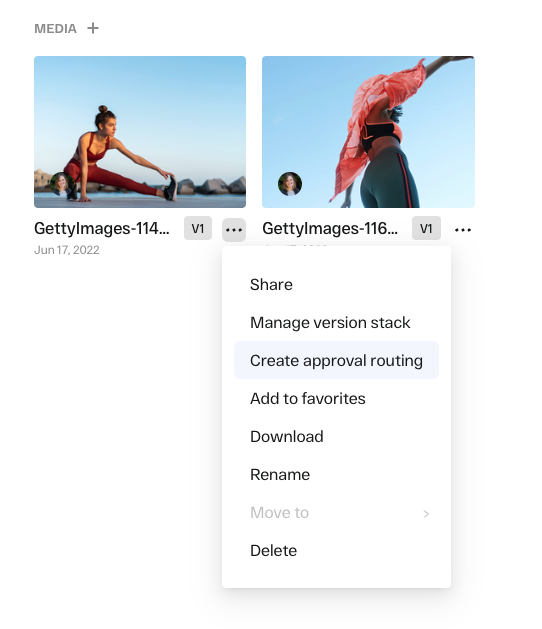This screenshot has height=629, width=542.
Task: Click the GettyImages-116 file name
Action: point(330,228)
